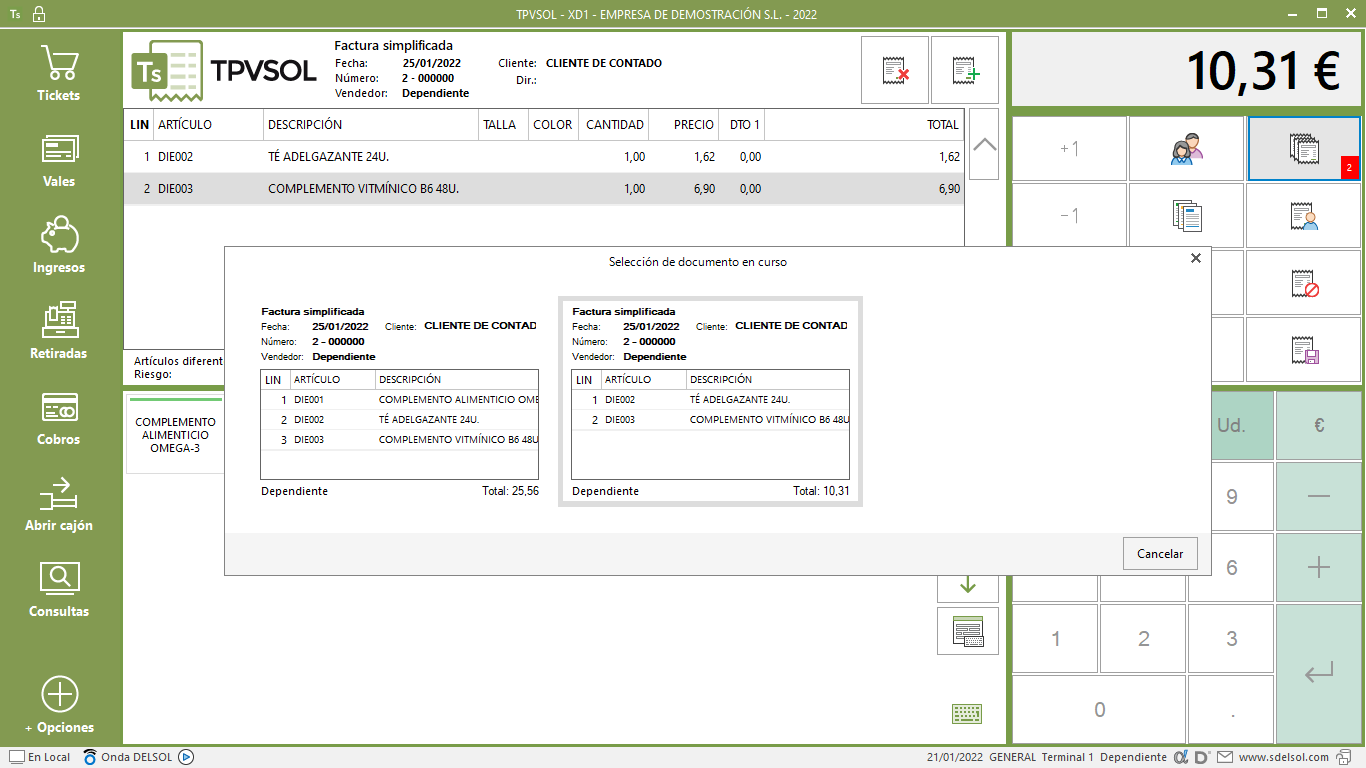
Task: Click the Ud. units button on keypad
Action: [1231, 425]
